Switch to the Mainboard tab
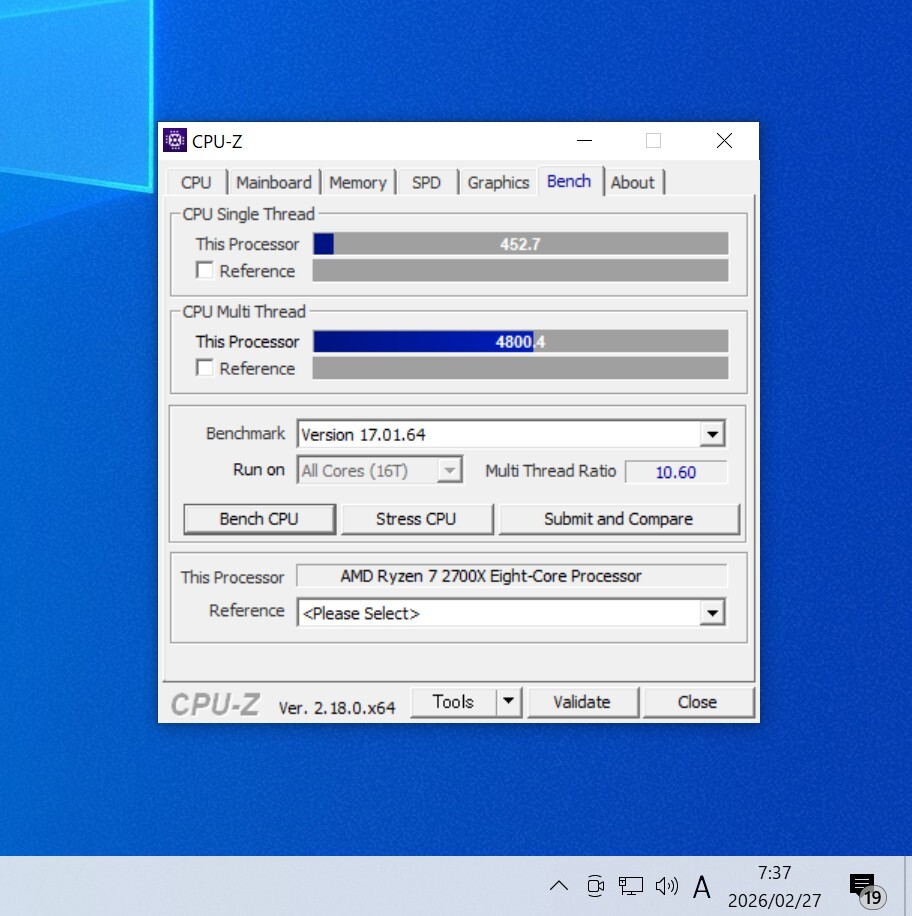Screen dimensions: 912x916 click(x=273, y=183)
